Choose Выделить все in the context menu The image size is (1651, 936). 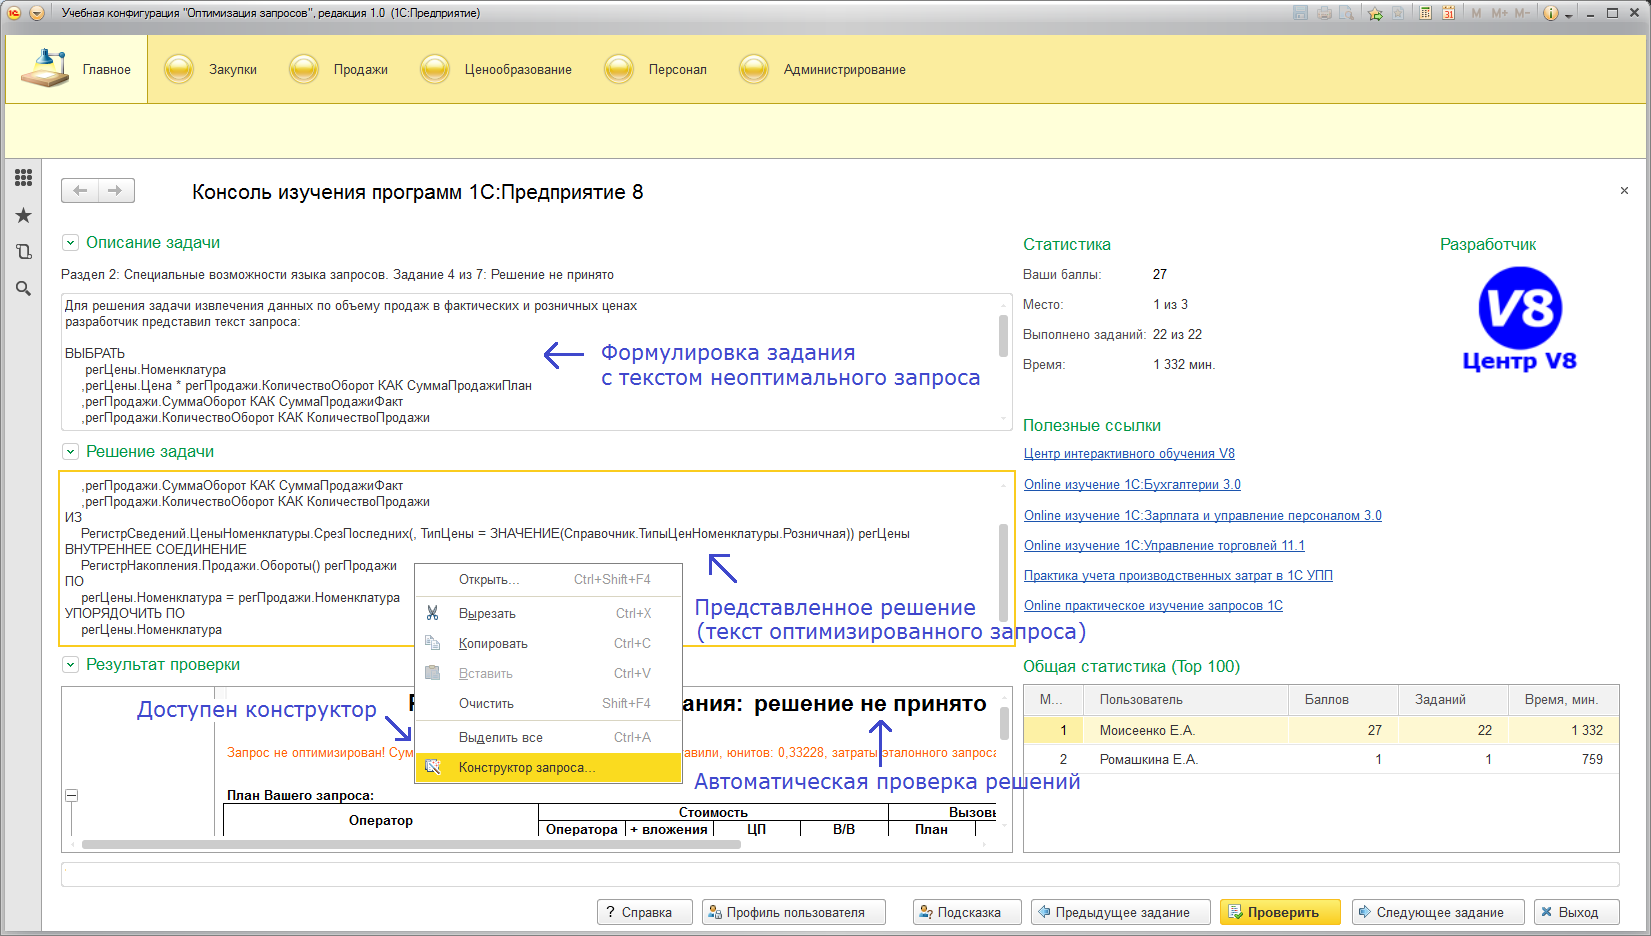point(549,737)
